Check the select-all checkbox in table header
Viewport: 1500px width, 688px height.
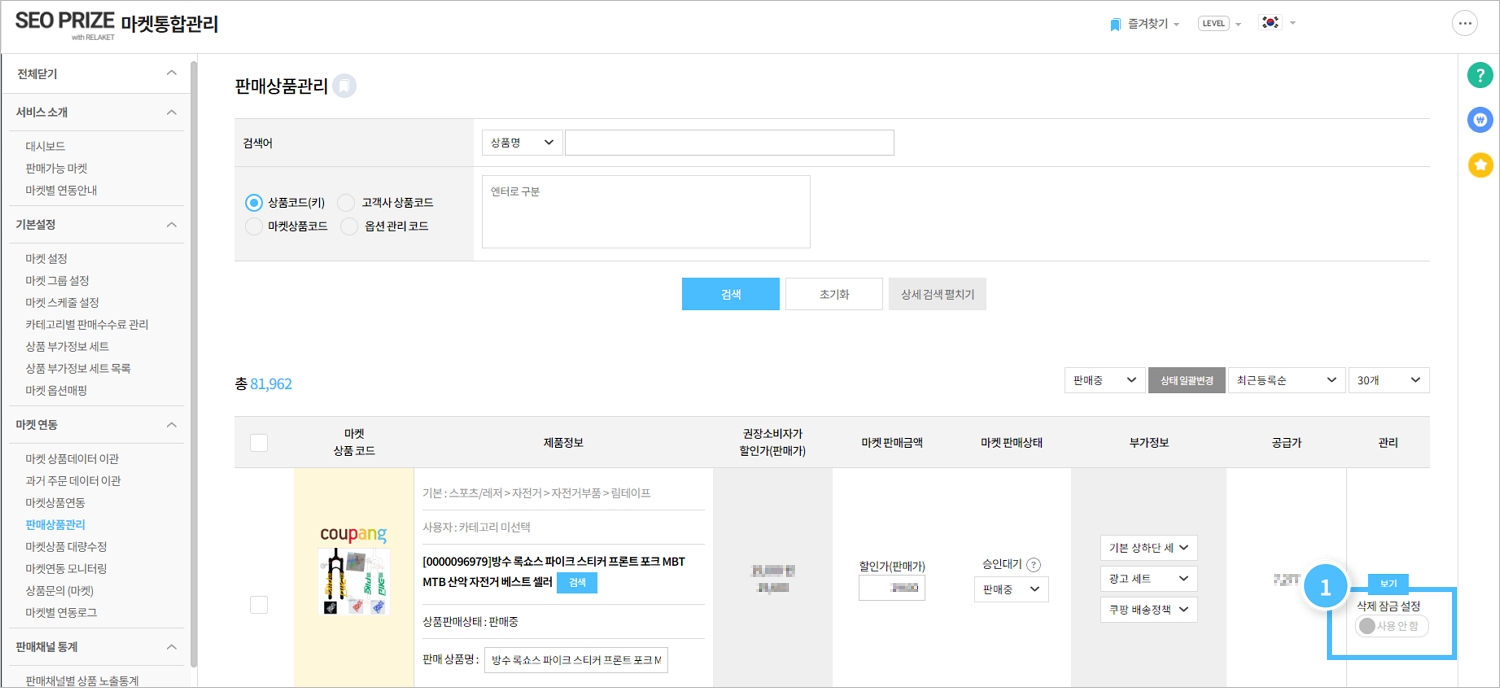(259, 443)
